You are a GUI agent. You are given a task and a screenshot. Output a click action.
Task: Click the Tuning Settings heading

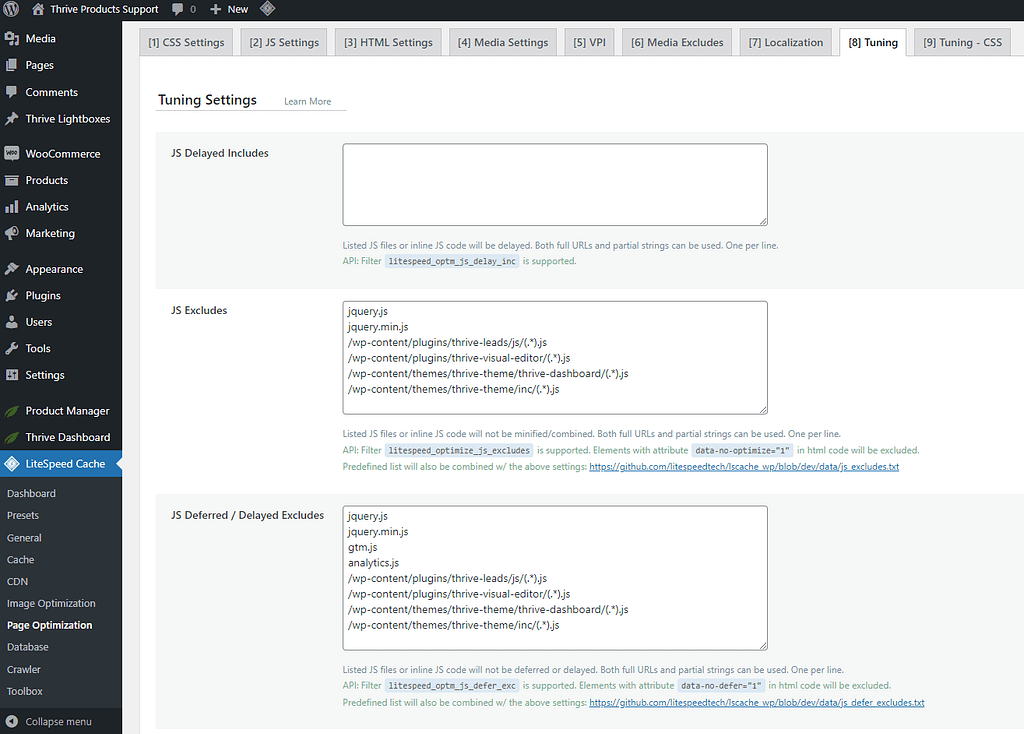click(208, 100)
